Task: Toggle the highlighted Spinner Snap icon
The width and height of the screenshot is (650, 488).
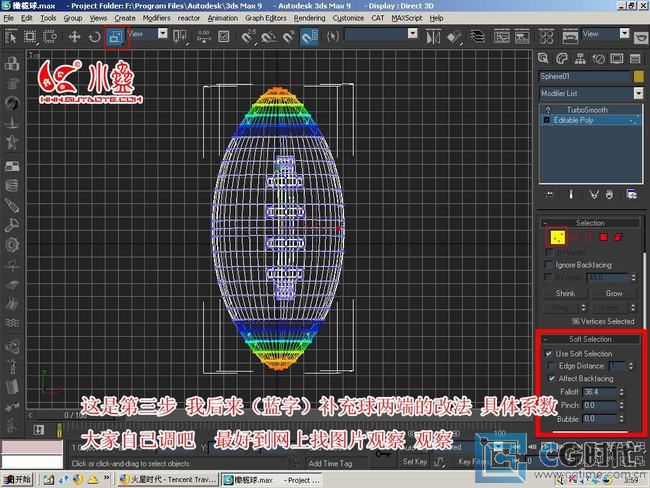Action: (309, 37)
